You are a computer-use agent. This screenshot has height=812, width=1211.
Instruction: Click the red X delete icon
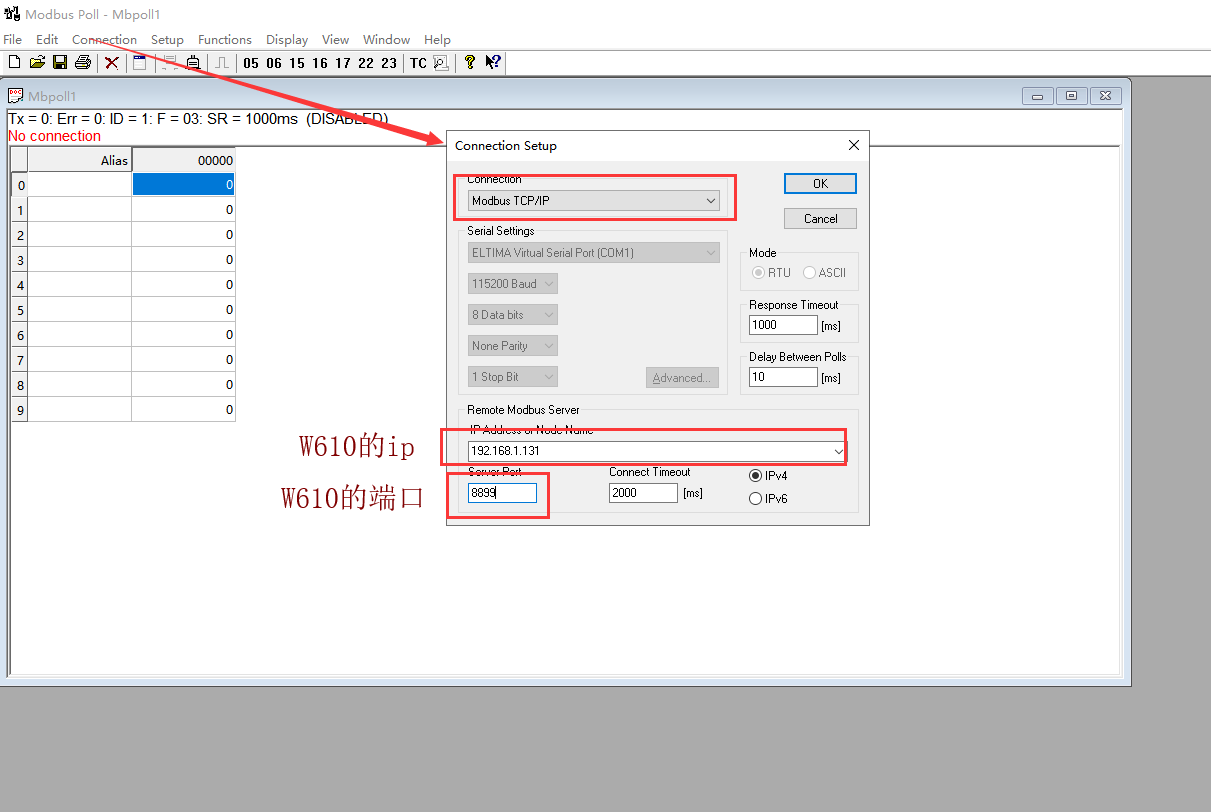(112, 63)
